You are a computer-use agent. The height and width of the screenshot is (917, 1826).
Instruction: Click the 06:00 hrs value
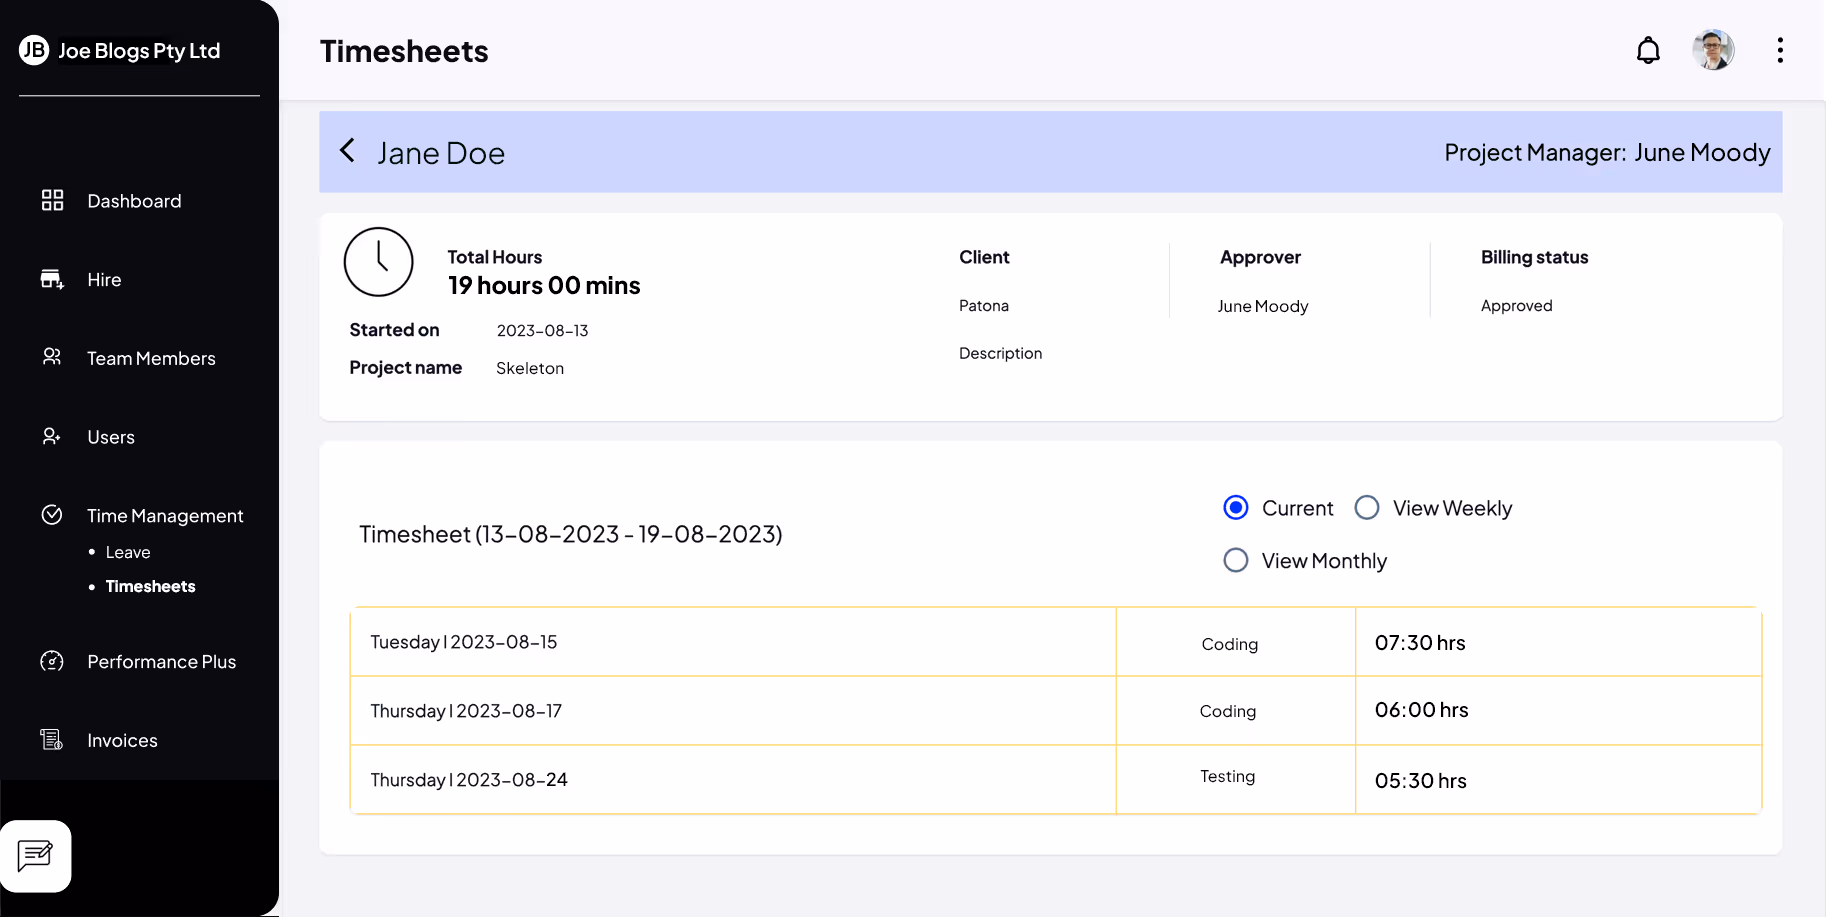(x=1421, y=710)
